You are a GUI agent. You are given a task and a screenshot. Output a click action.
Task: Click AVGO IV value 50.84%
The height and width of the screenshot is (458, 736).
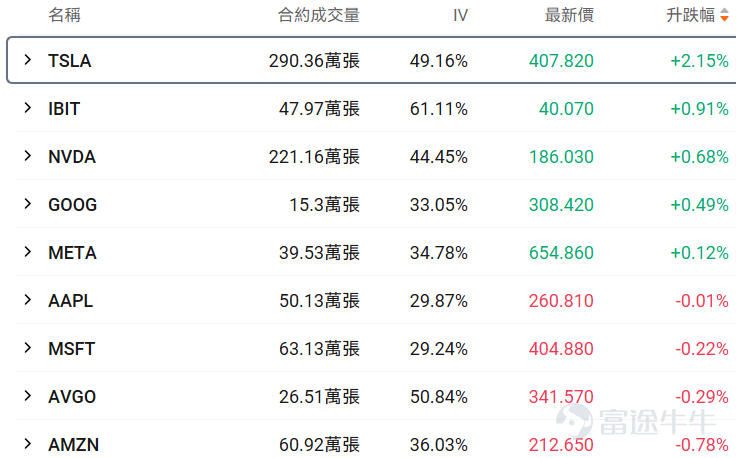point(439,397)
